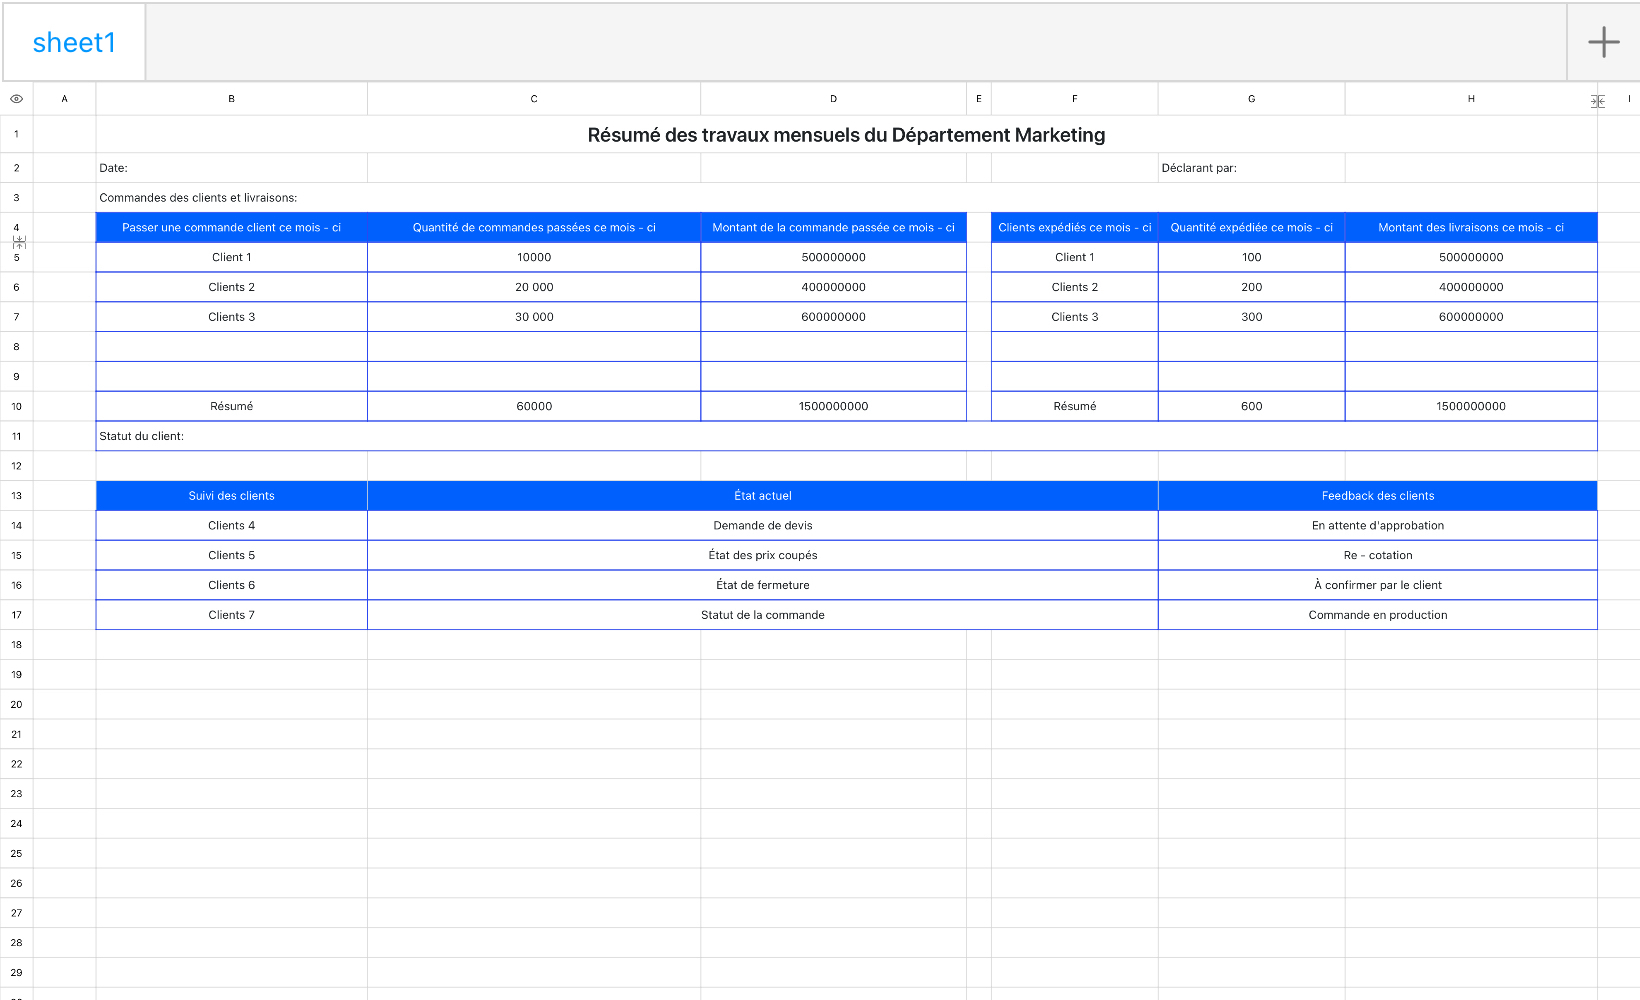Select column B header
1640x1000 pixels.
(x=231, y=99)
